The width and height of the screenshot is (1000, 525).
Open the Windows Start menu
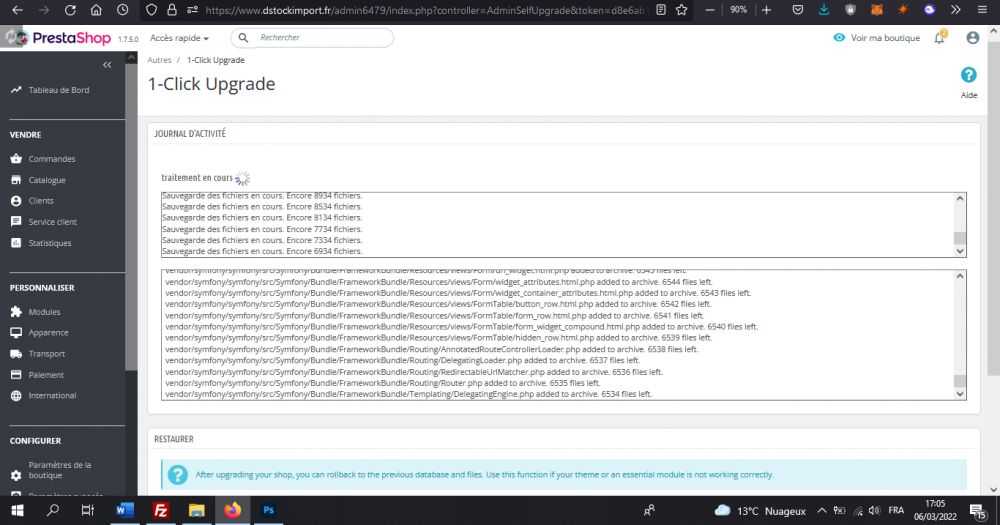click(x=17, y=510)
